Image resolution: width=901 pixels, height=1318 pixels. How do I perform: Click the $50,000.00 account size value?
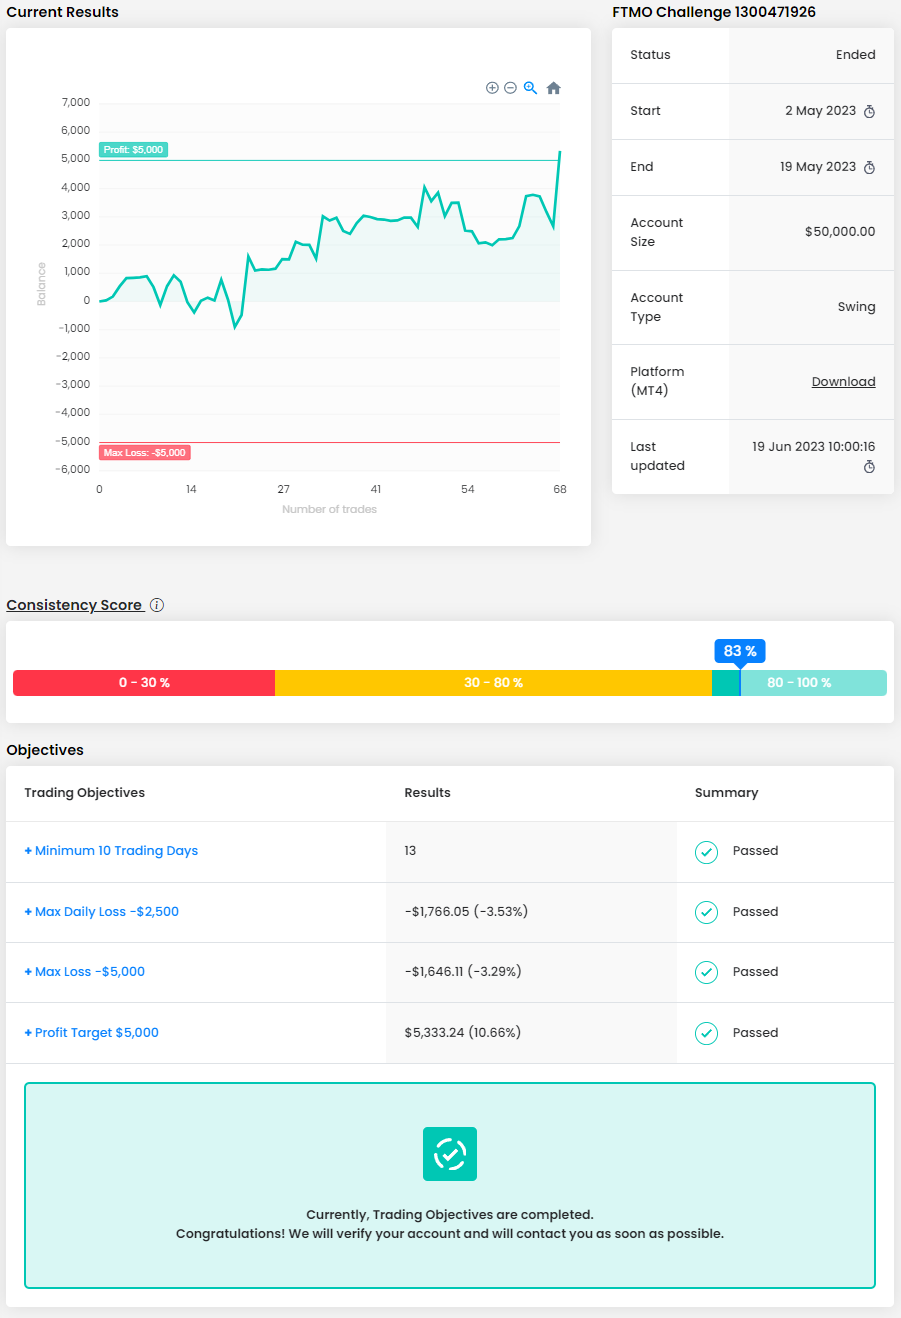click(840, 232)
